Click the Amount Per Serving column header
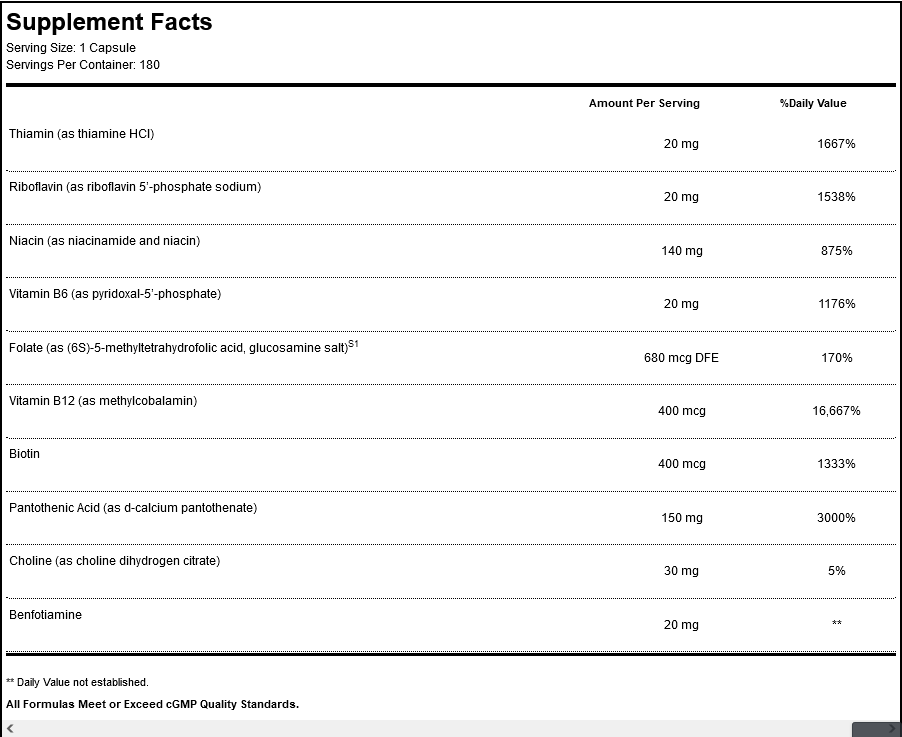The height and width of the screenshot is (737, 902). (x=644, y=103)
